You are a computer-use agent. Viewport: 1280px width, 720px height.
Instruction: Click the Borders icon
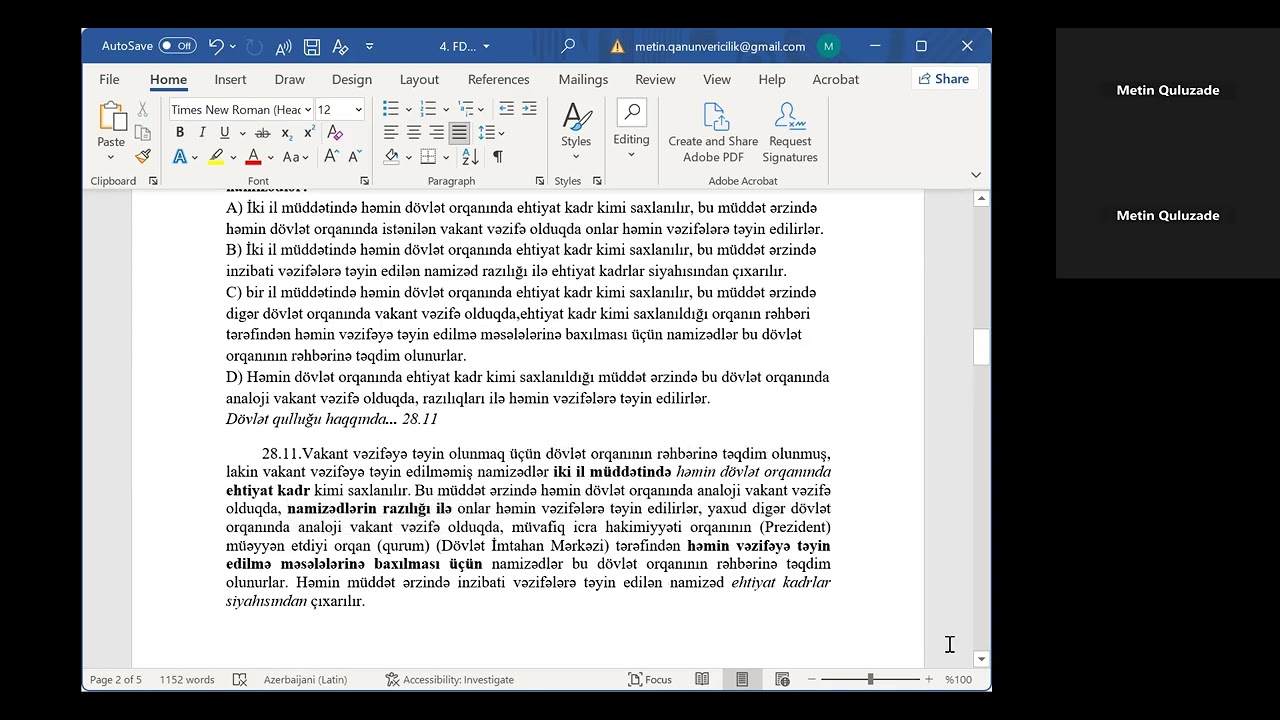point(428,157)
